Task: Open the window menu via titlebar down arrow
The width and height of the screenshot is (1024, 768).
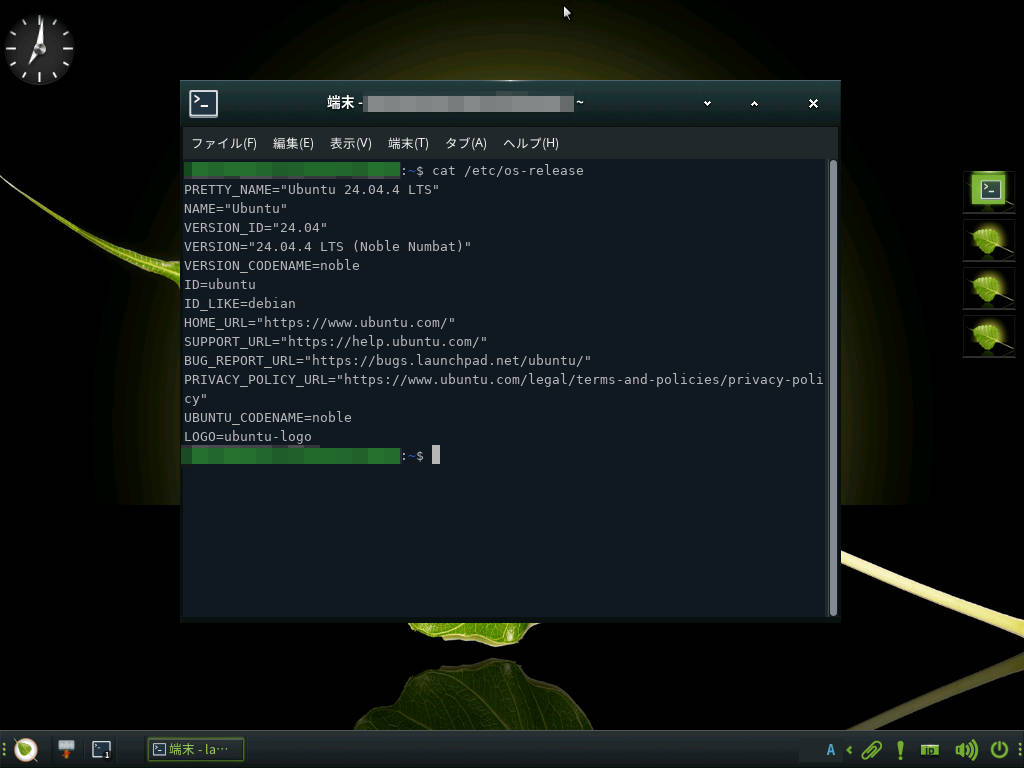Action: coord(707,103)
